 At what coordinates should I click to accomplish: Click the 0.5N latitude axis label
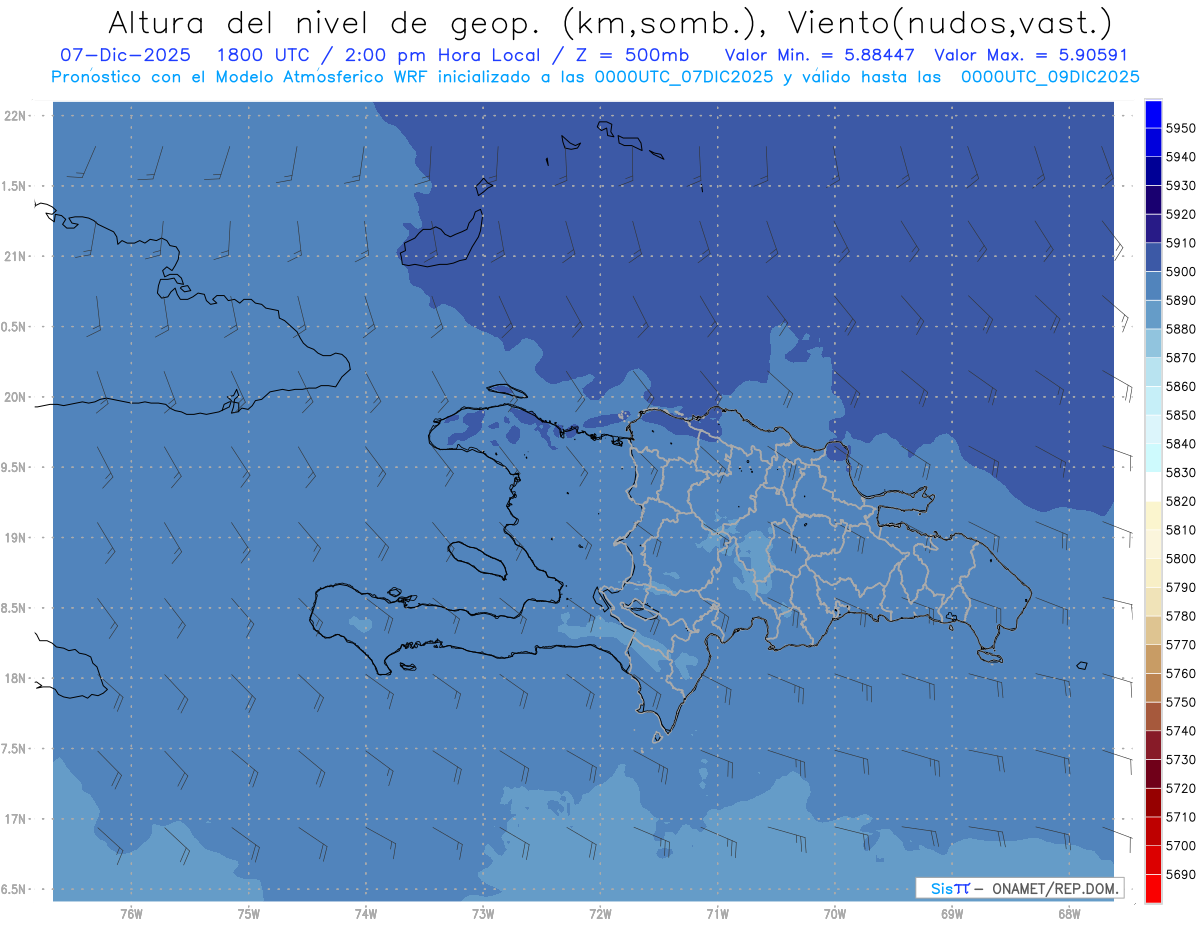point(15,327)
